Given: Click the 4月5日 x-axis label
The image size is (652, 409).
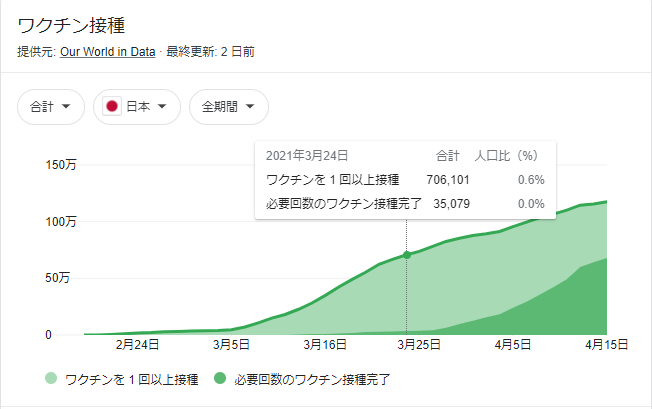Looking at the screenshot, I should [x=513, y=345].
